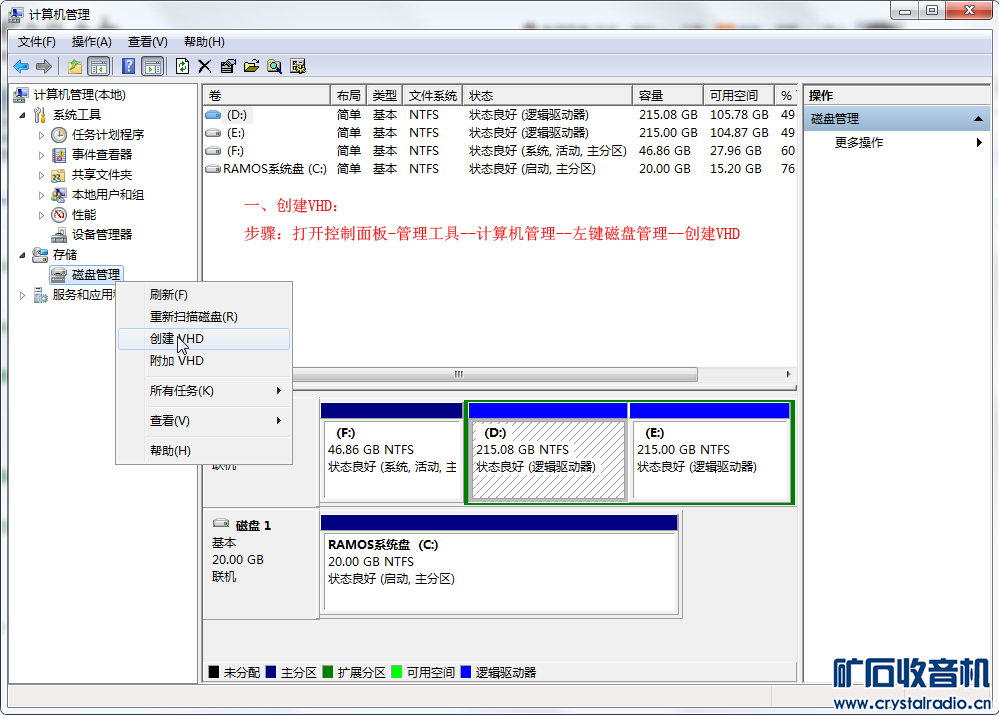Sort by 文件系统 column header

(433, 96)
